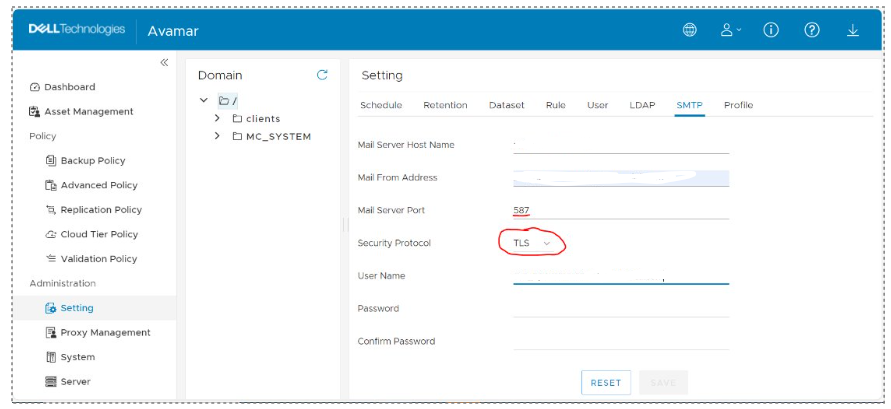Click the Asset Management icon
891x409 pixels.
[x=35, y=111]
